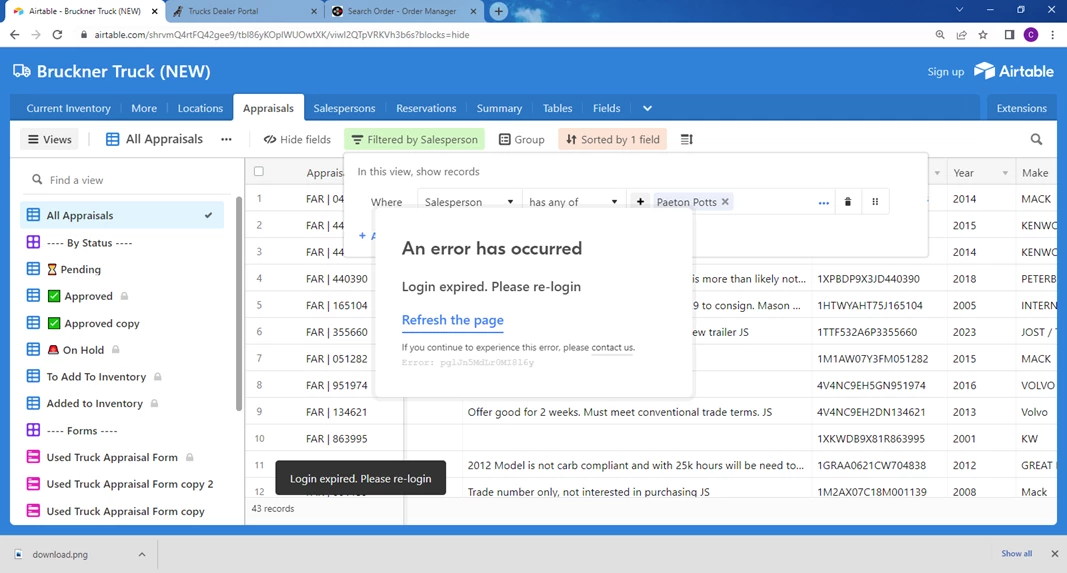
Task: Click the search magnifier in view toolbar
Action: [x=1036, y=140]
